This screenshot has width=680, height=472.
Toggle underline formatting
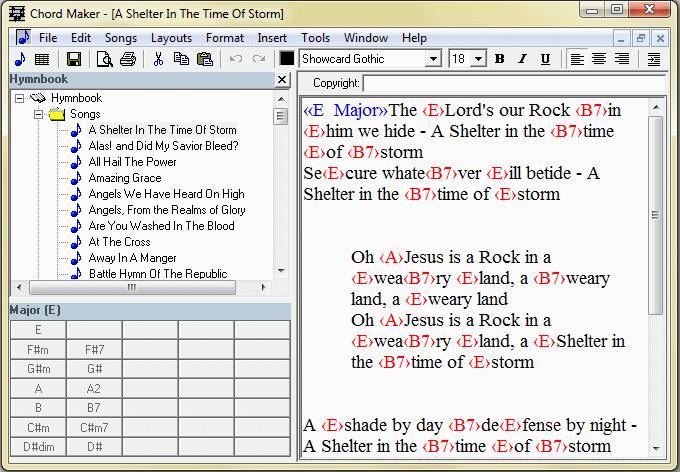click(x=545, y=59)
